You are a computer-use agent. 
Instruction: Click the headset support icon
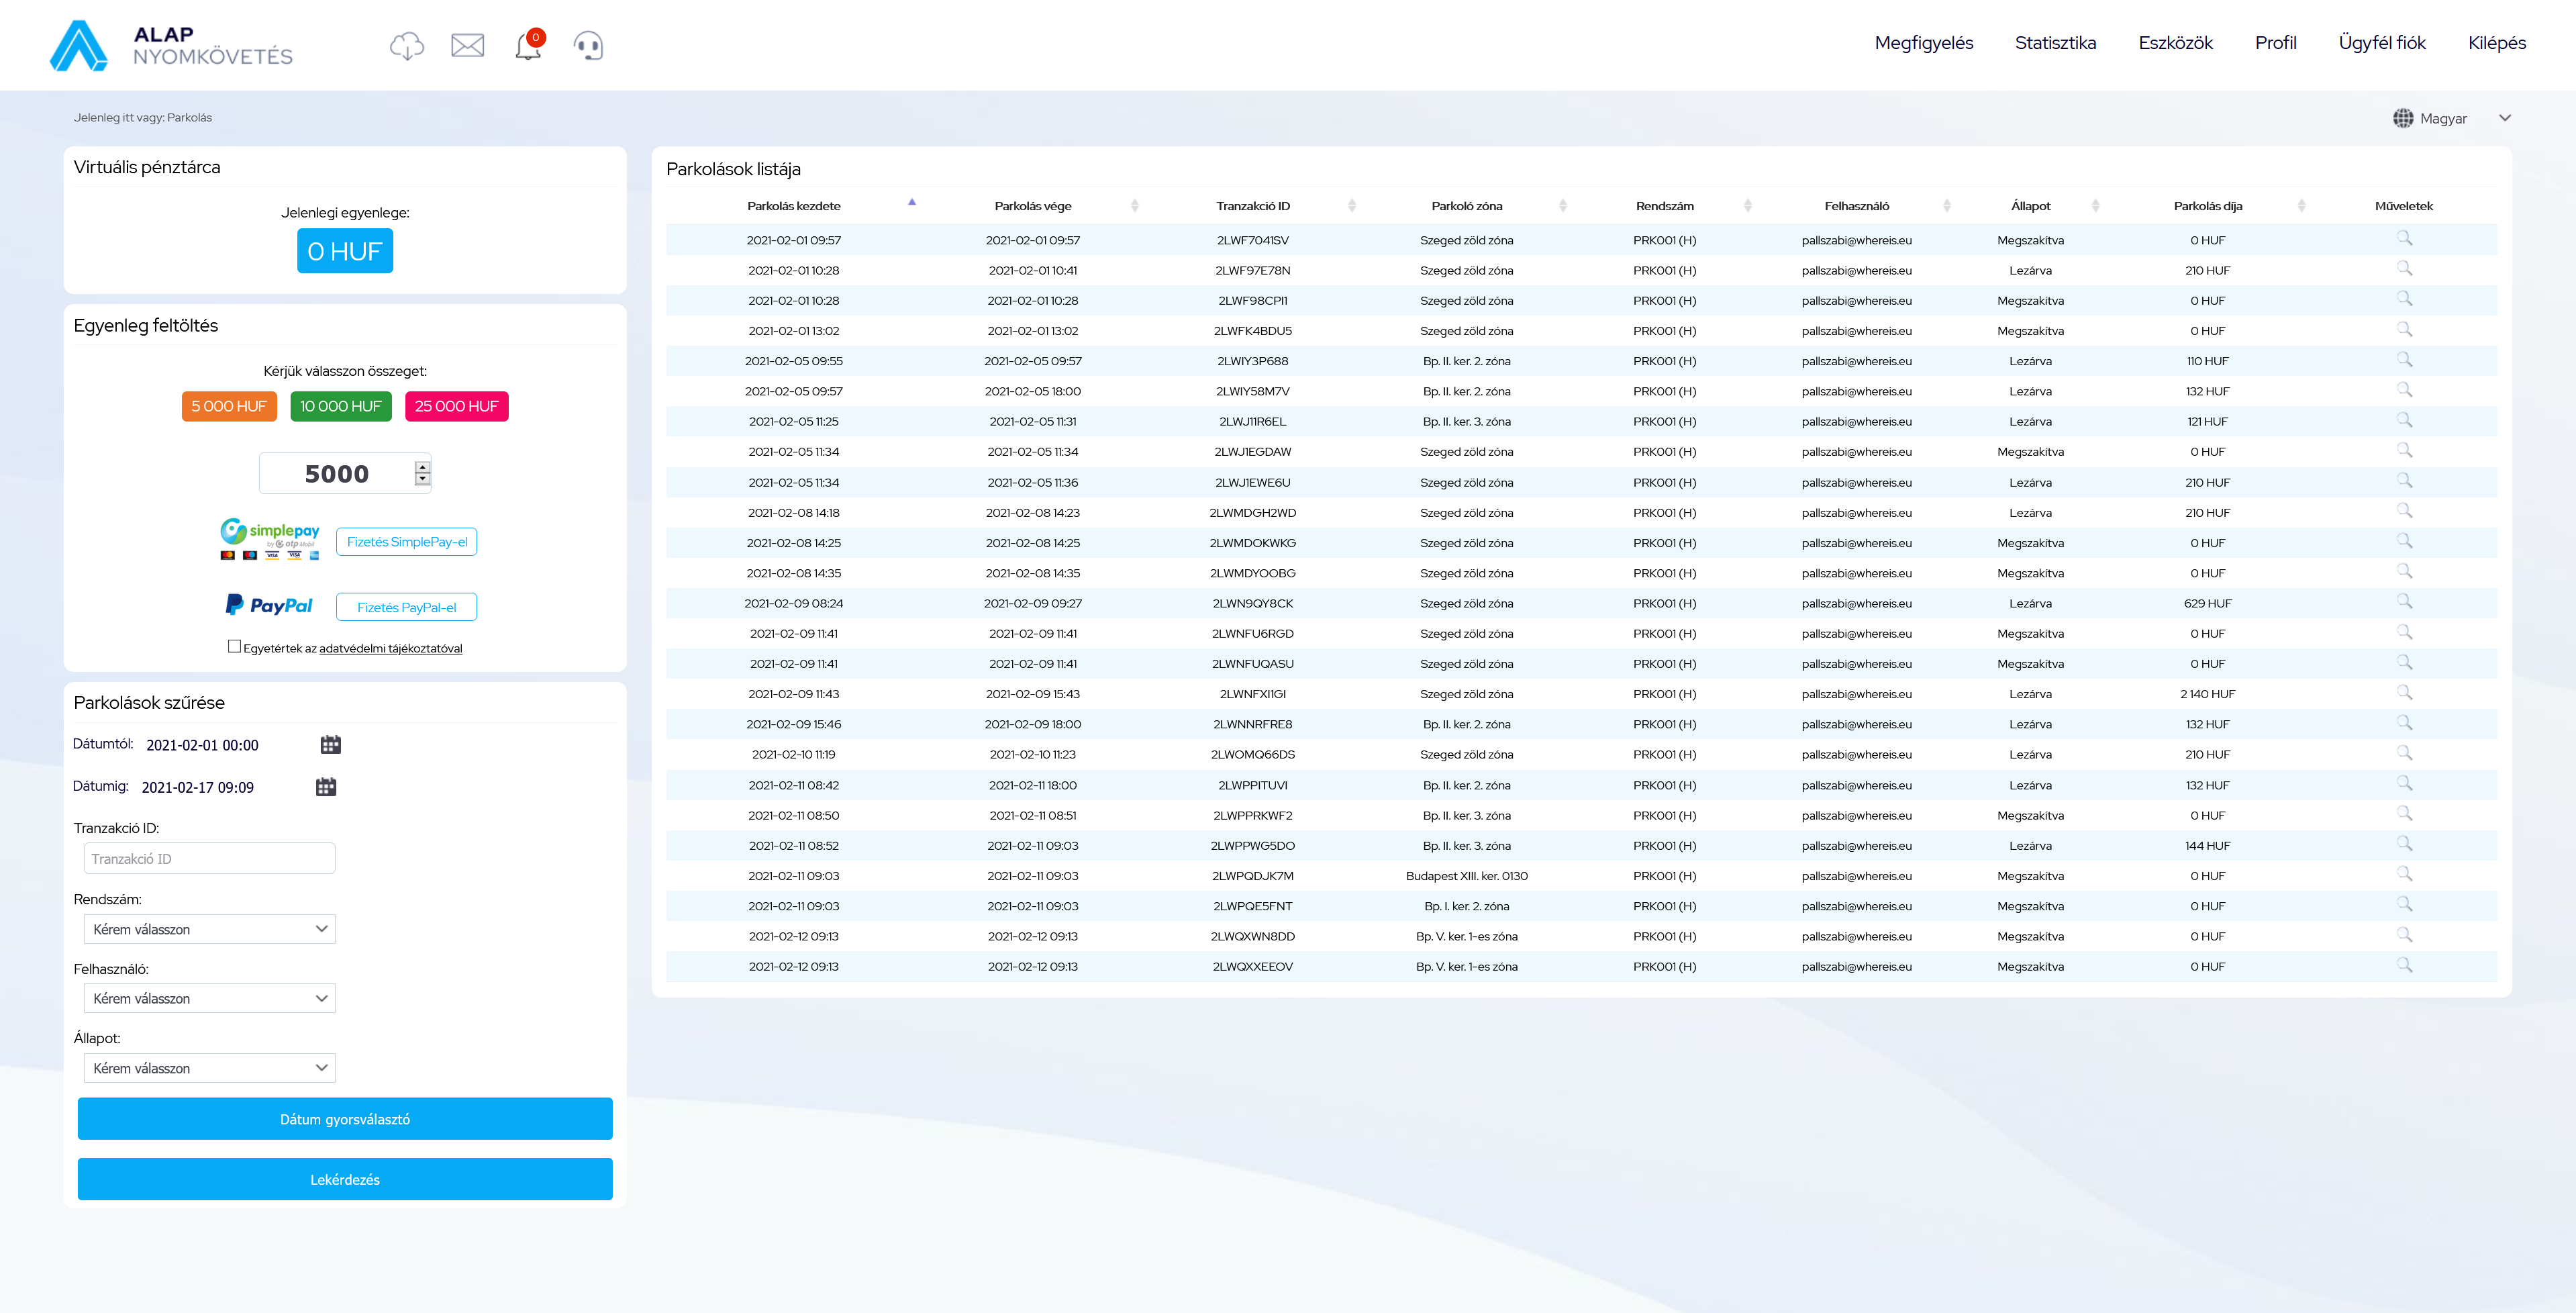[588, 46]
